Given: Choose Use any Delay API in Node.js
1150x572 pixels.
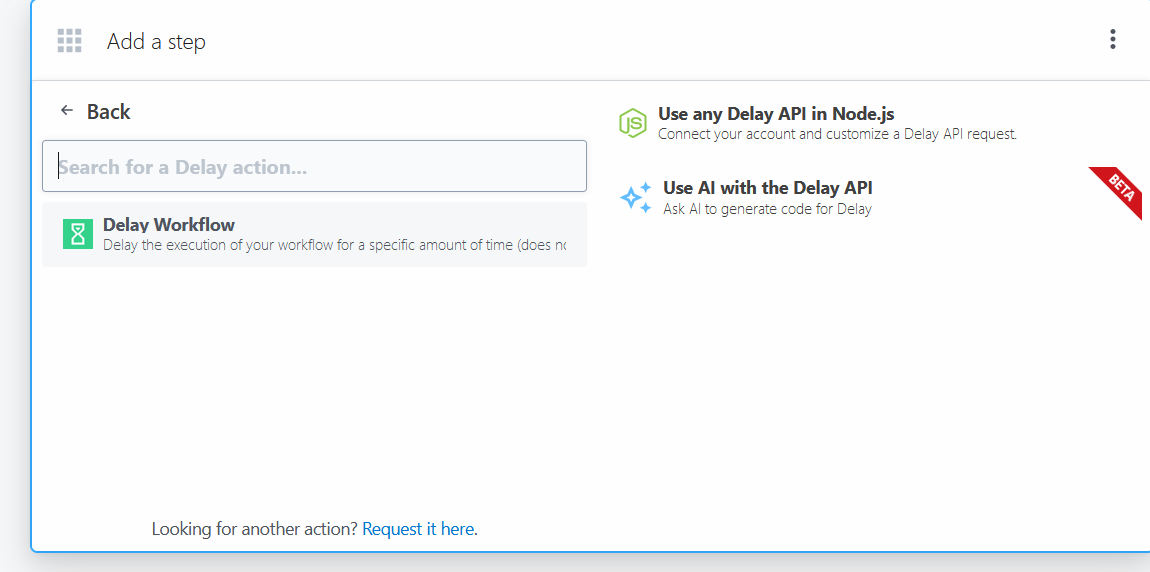Looking at the screenshot, I should [x=776, y=114].
